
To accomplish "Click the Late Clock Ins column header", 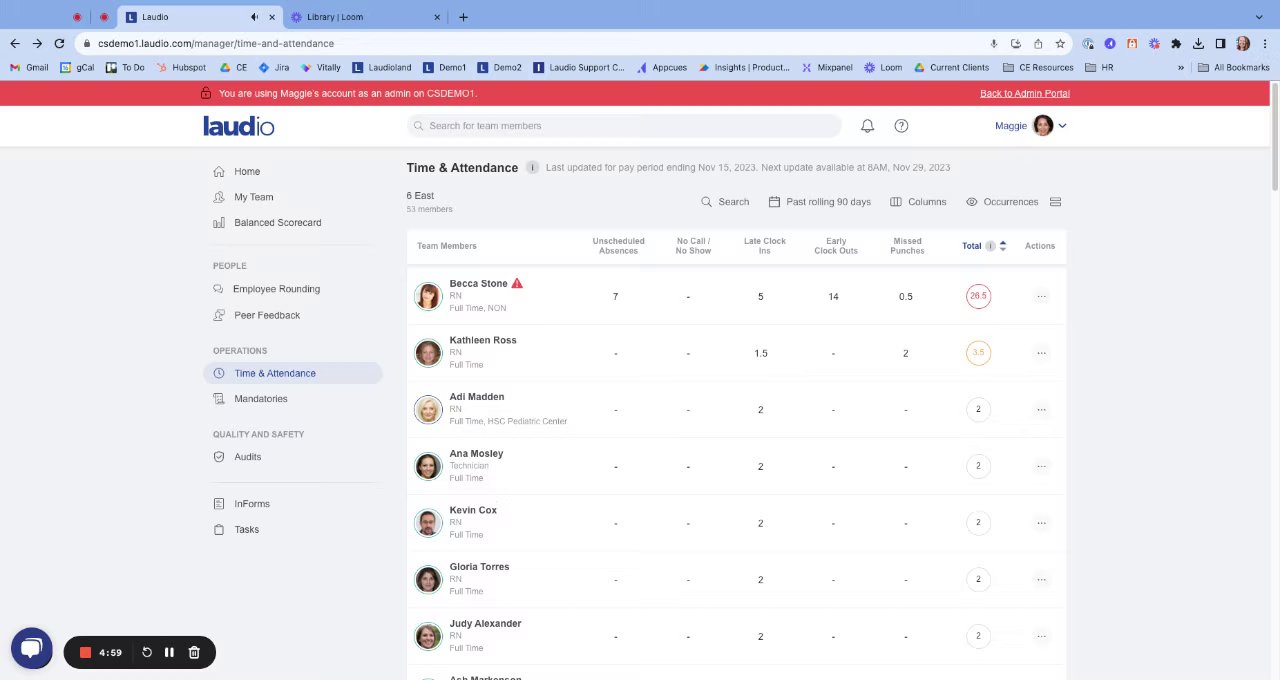I will coord(765,246).
